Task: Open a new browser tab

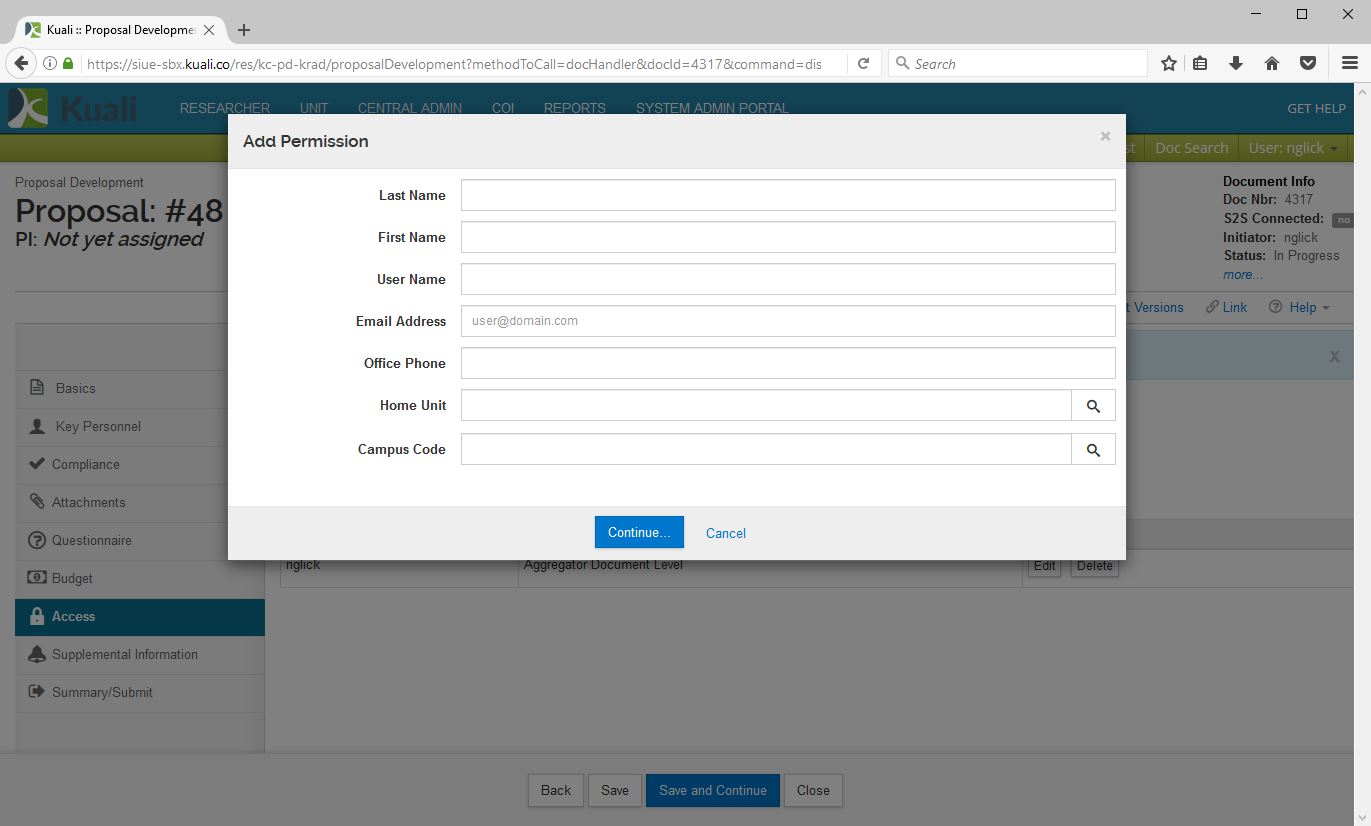Action: [244, 30]
